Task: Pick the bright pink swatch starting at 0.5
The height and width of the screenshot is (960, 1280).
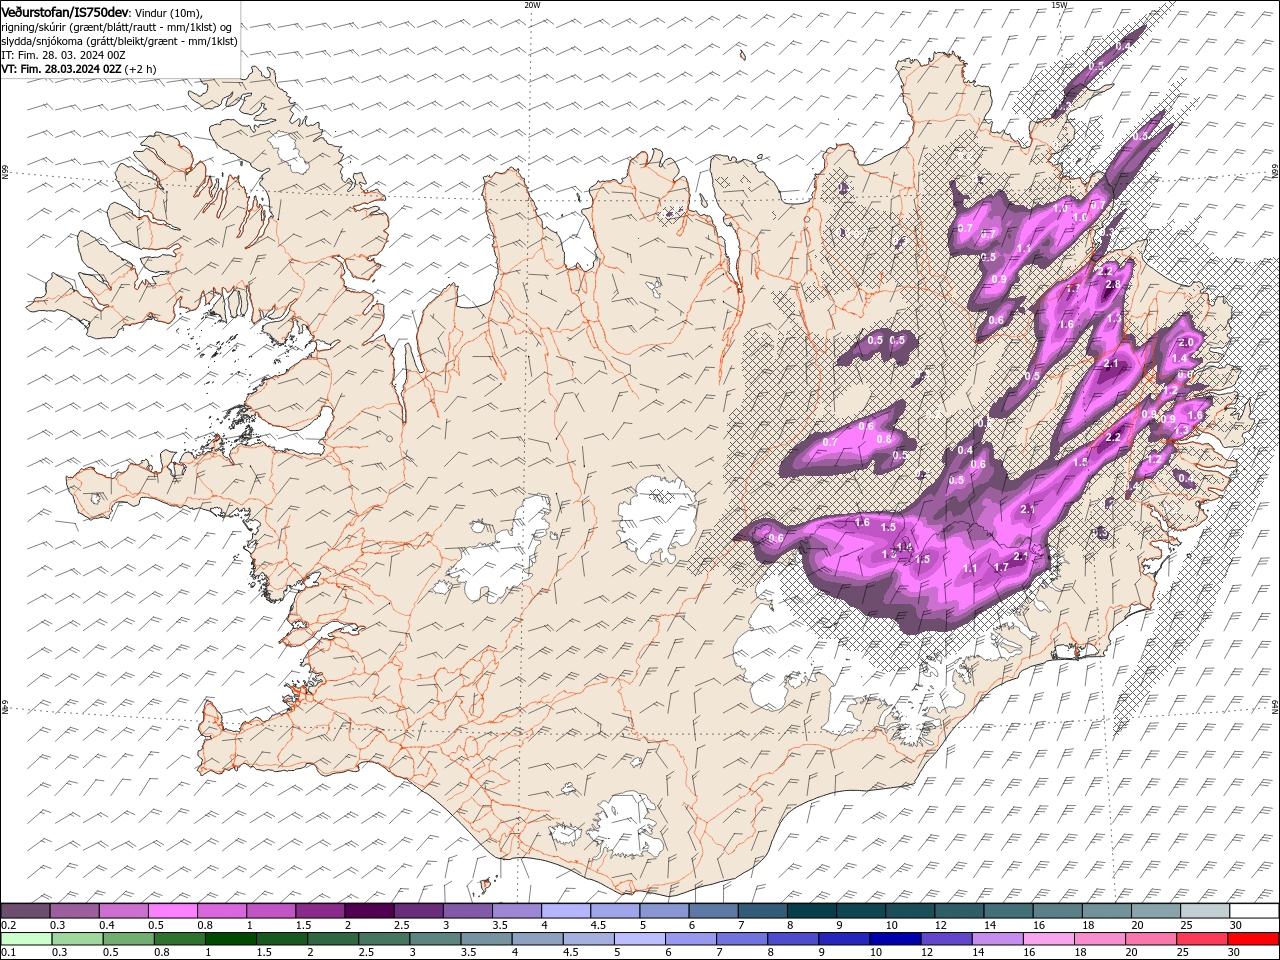Action: pos(172,911)
